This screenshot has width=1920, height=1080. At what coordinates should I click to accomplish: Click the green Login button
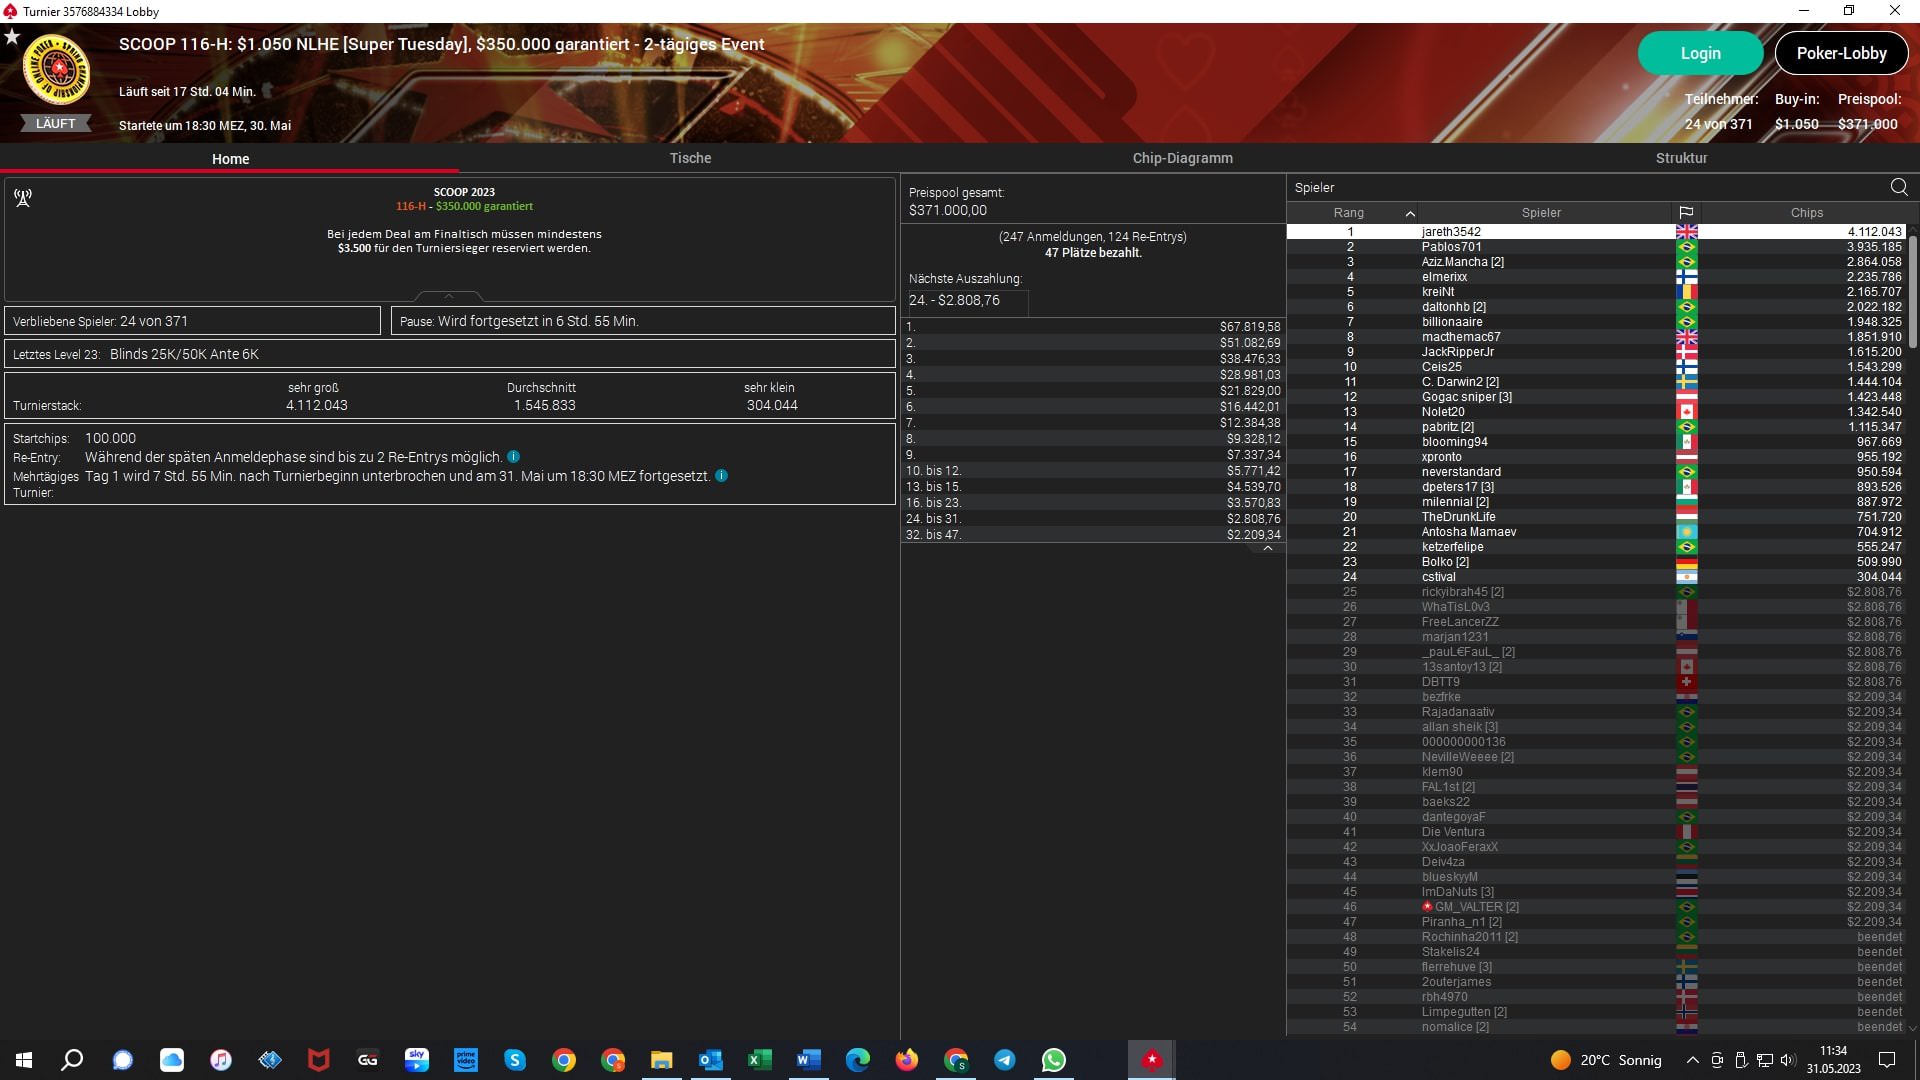point(1700,53)
